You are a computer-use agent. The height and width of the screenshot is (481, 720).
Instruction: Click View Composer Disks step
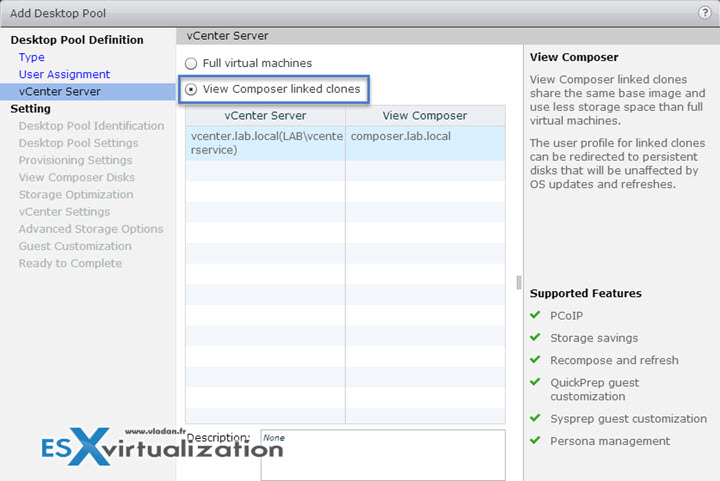(x=77, y=178)
